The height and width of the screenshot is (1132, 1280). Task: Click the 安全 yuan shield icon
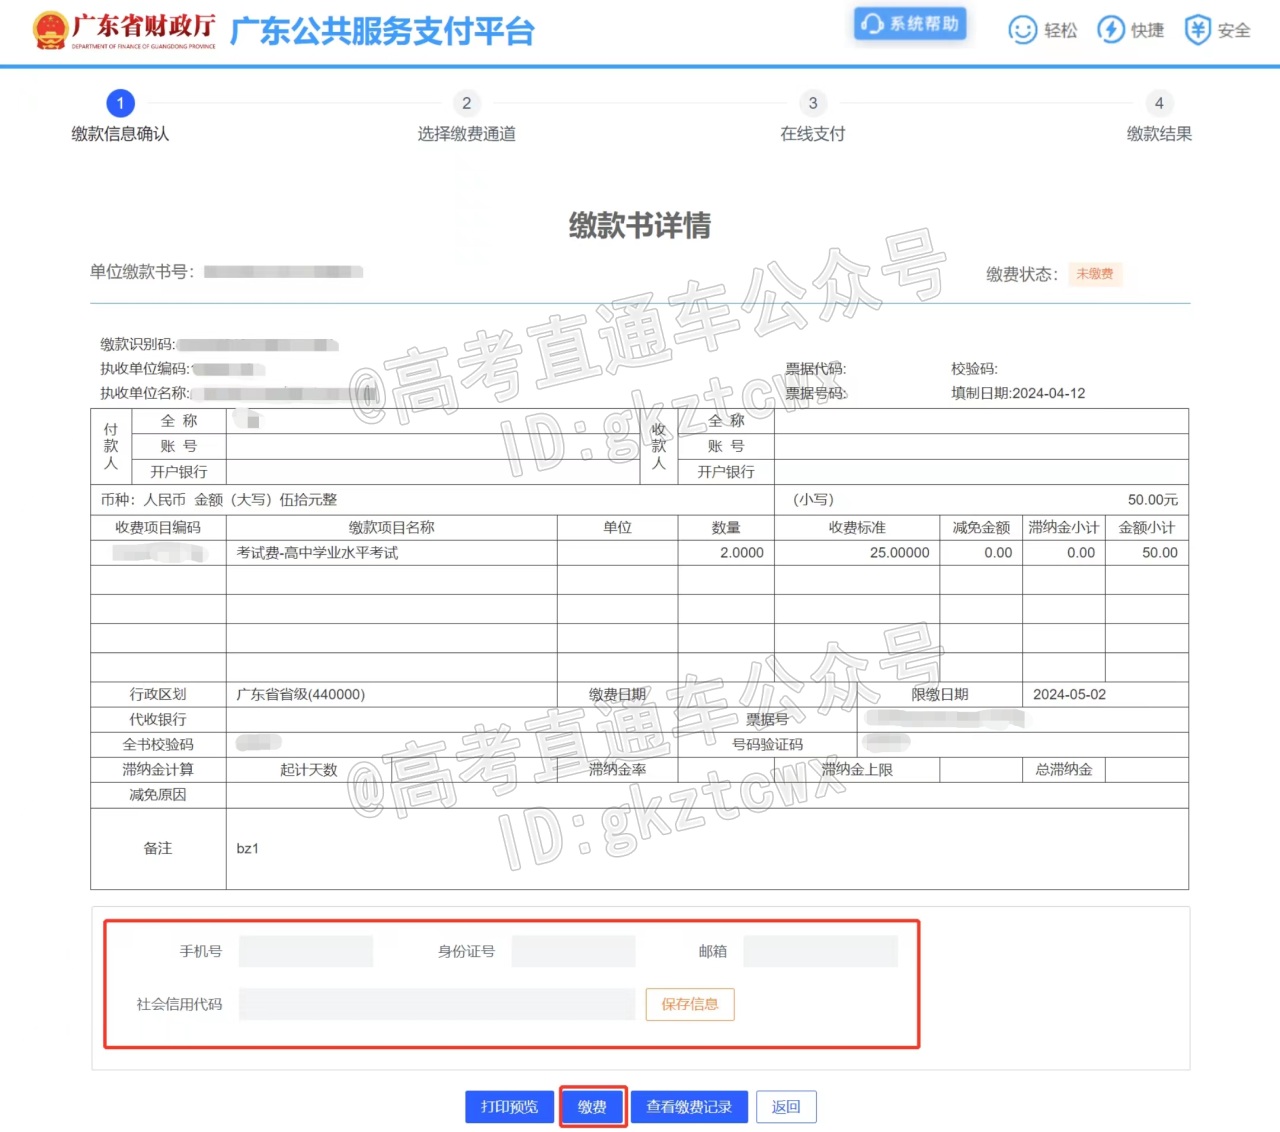click(x=1197, y=30)
